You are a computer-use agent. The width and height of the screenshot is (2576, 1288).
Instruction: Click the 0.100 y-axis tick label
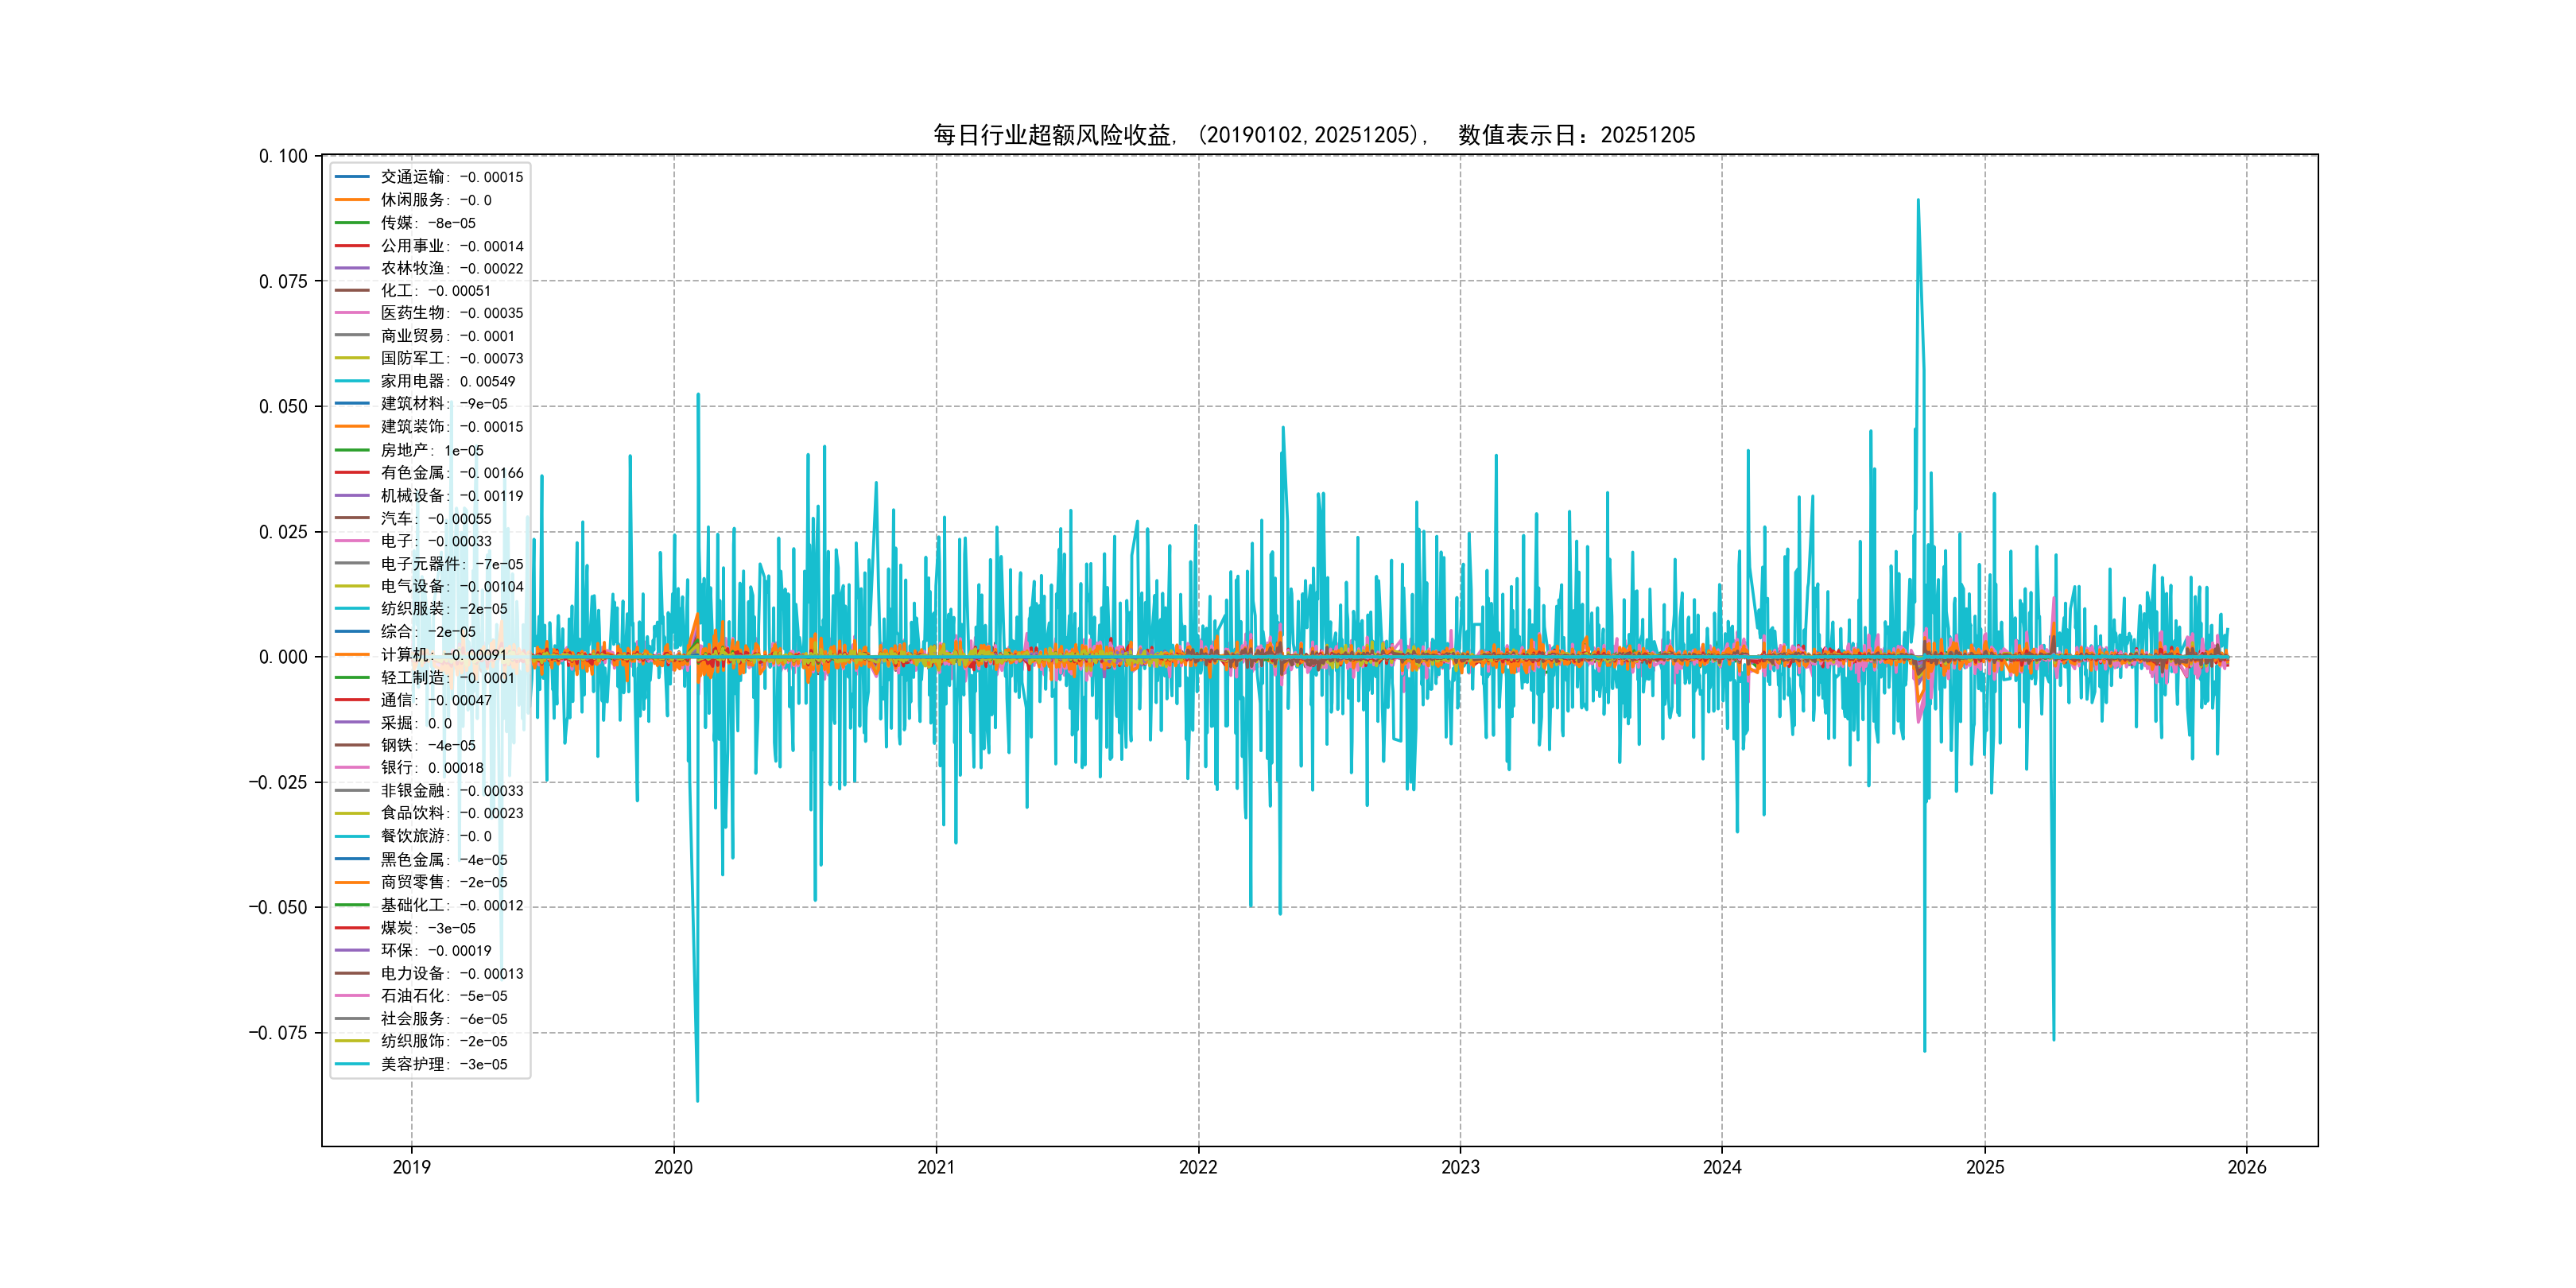283,156
